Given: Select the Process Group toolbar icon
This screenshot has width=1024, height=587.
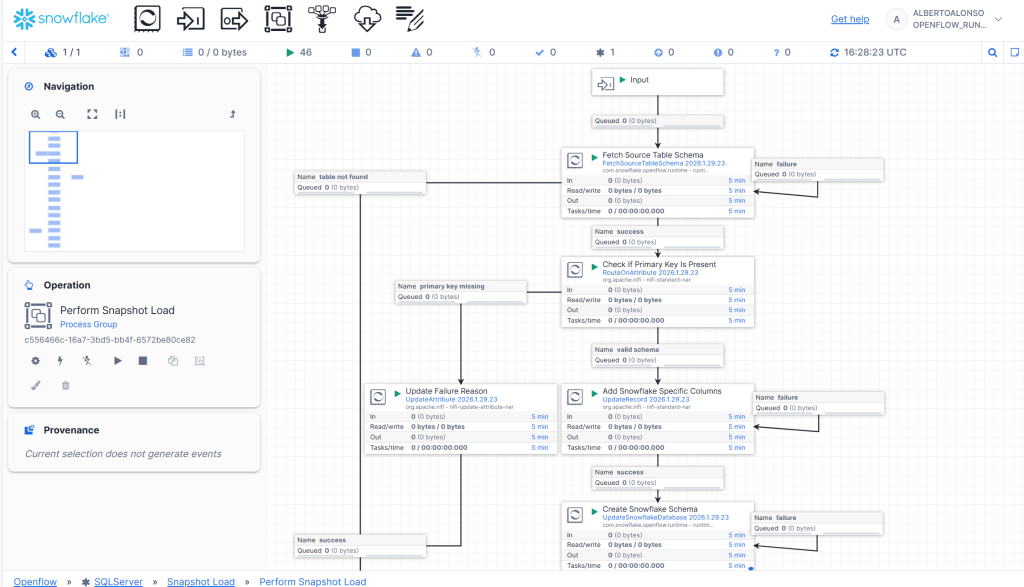Looking at the screenshot, I should pos(278,18).
